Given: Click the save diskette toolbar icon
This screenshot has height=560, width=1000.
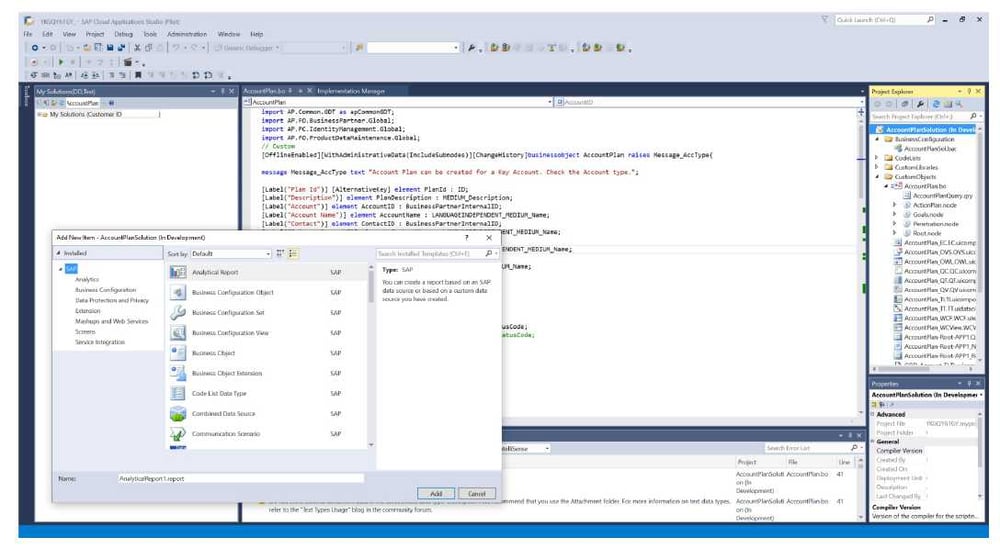Looking at the screenshot, I should click(x=110, y=48).
